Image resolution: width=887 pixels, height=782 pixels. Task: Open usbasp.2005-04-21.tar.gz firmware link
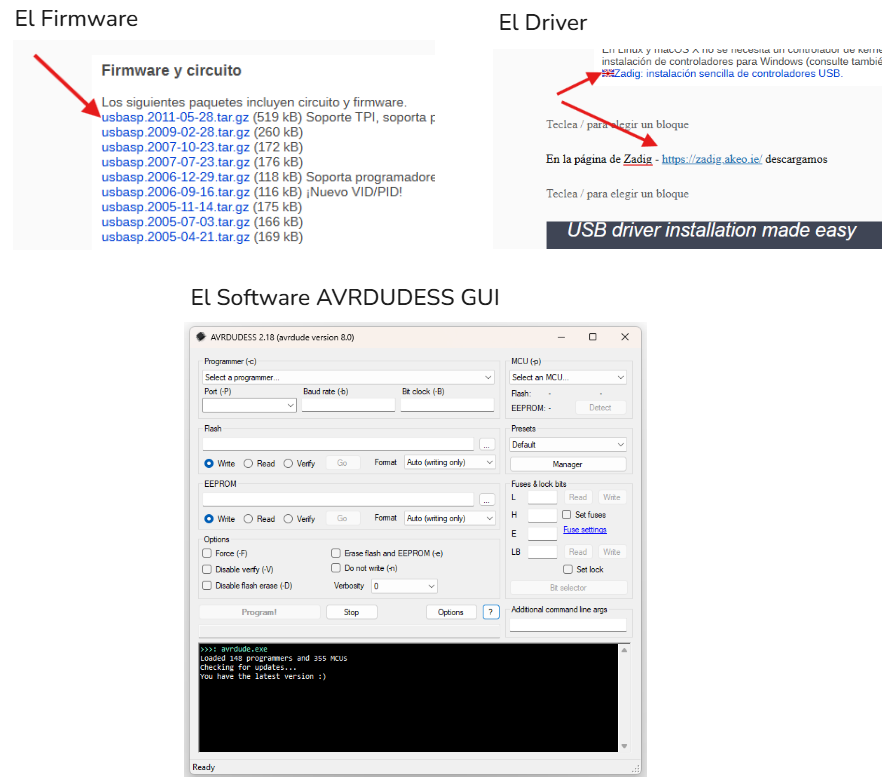(x=175, y=237)
